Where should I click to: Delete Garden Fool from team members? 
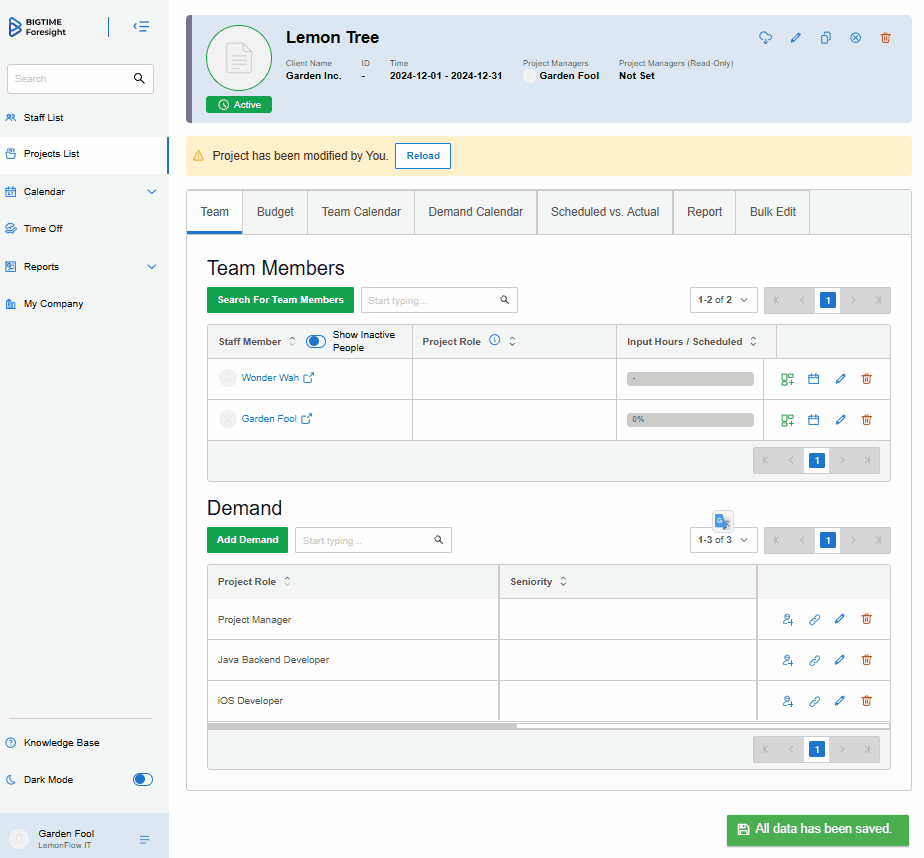point(866,420)
